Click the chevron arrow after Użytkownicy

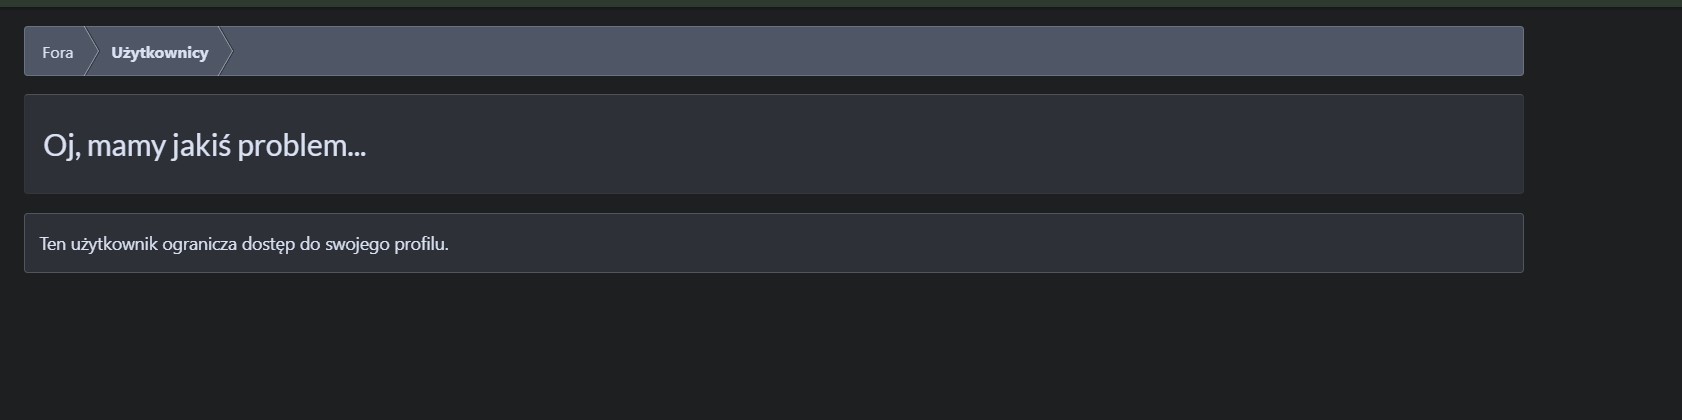click(225, 52)
